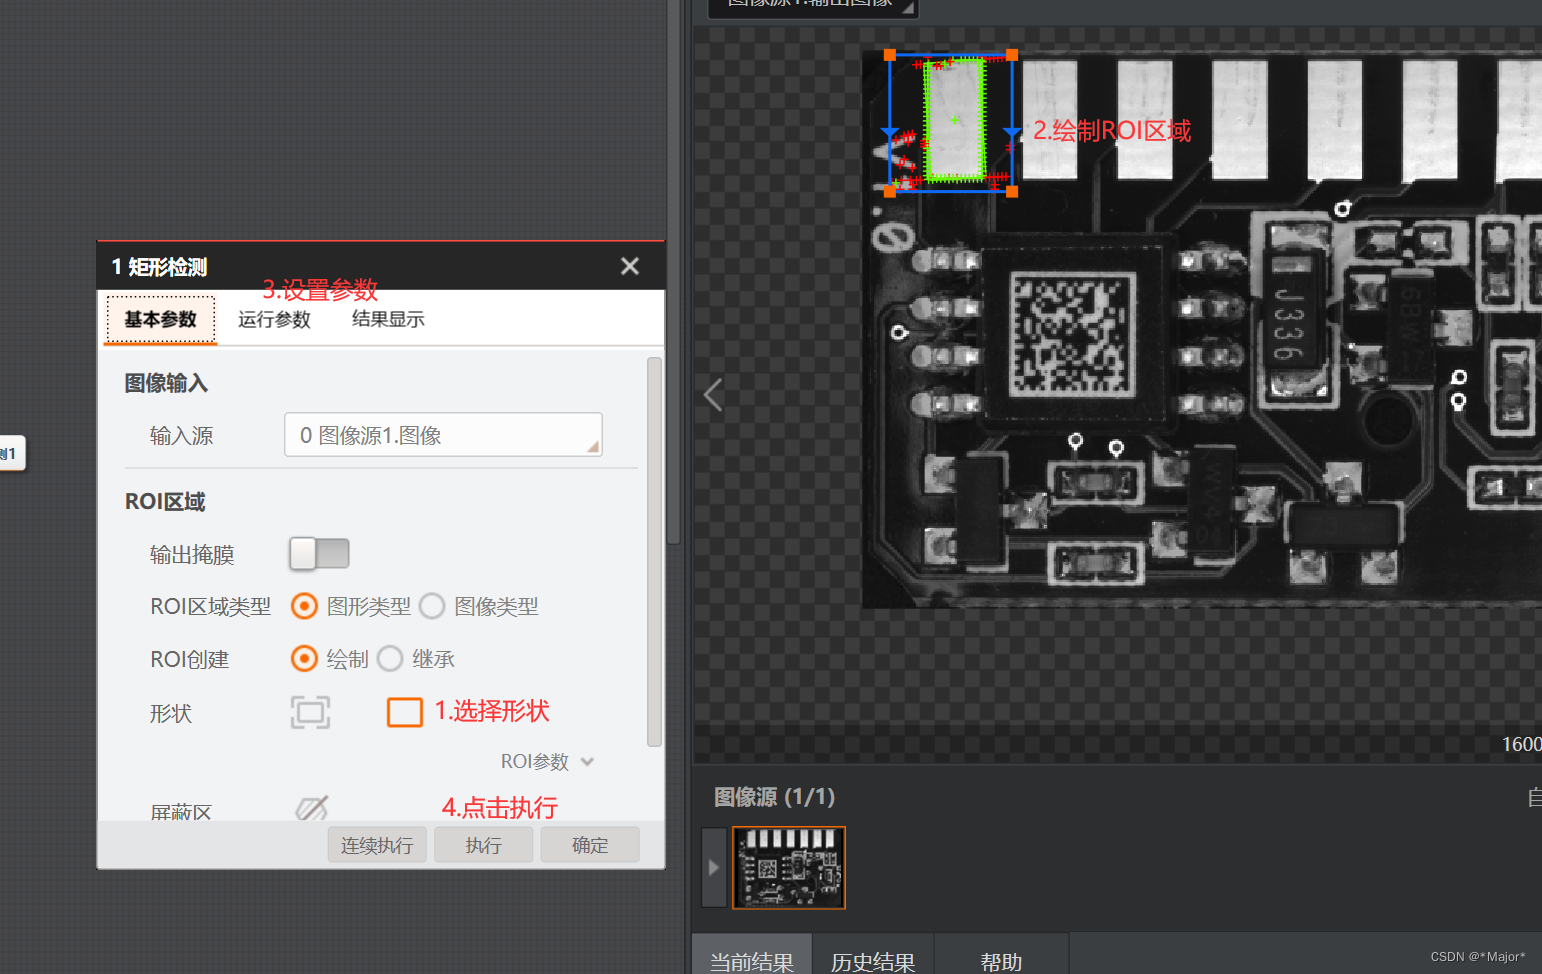Select the 图形类型 radio button

(x=304, y=606)
